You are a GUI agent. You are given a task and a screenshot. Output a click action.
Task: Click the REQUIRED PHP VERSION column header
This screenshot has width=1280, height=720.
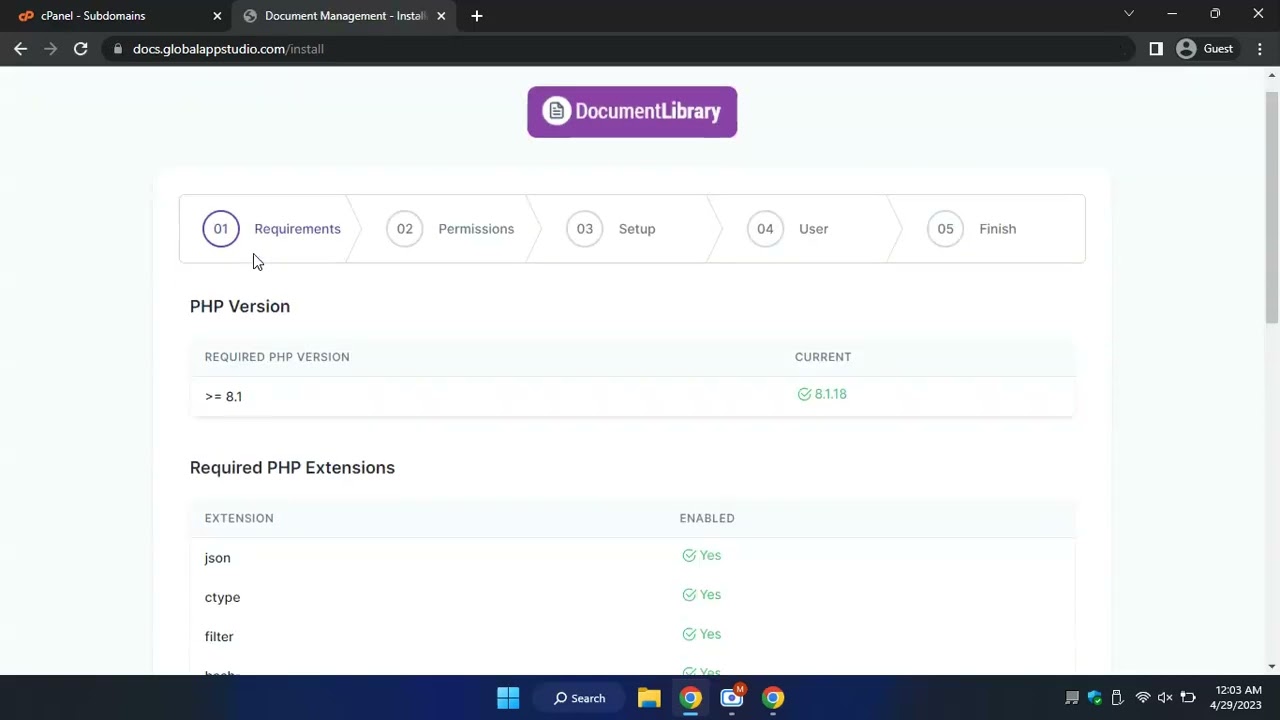tap(277, 357)
